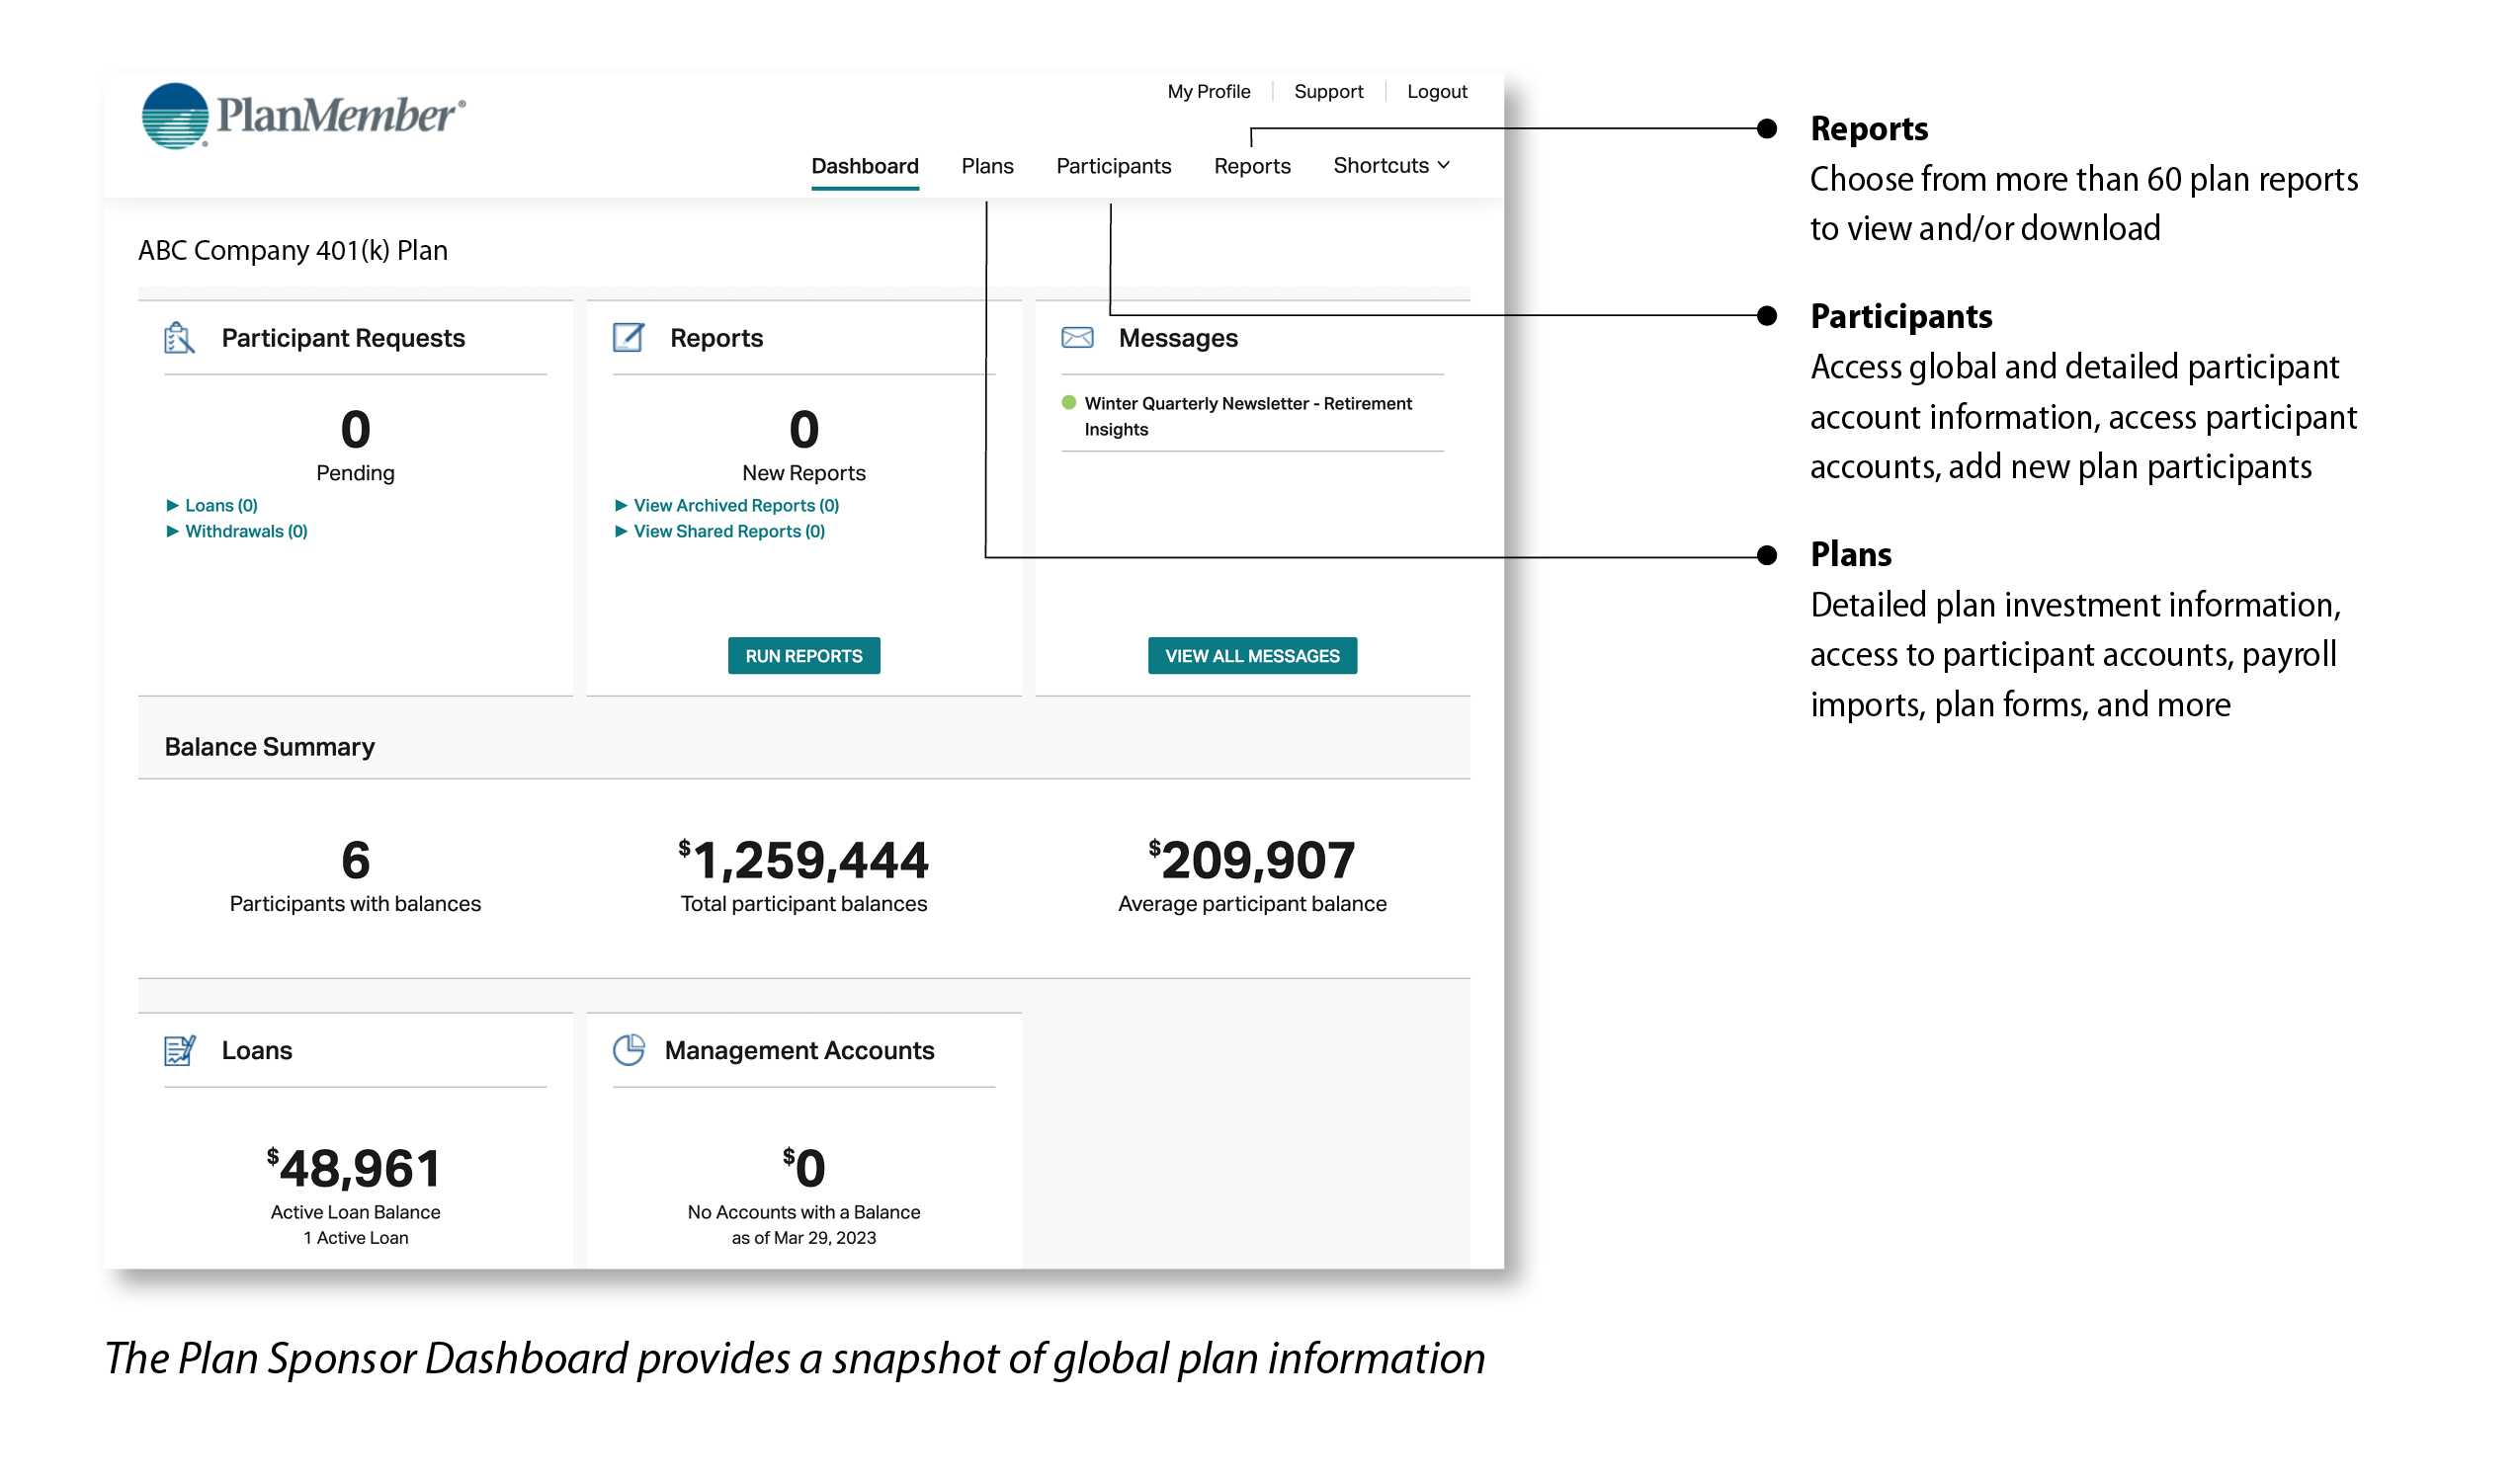Click the Participant Requests clipboard icon
This screenshot has width=2520, height=1482.
click(x=181, y=339)
